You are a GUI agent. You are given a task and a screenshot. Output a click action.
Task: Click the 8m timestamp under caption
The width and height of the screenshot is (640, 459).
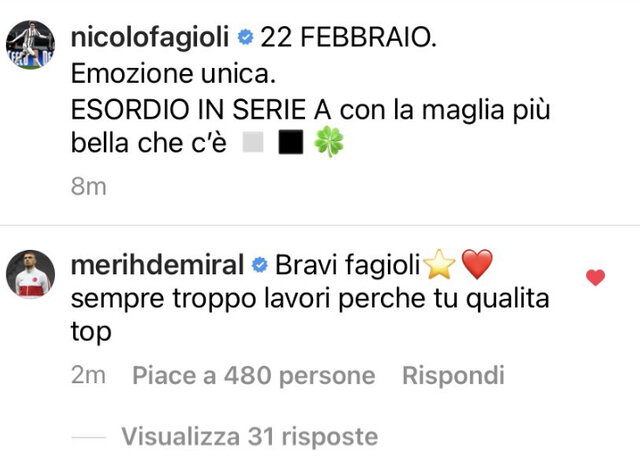89,186
